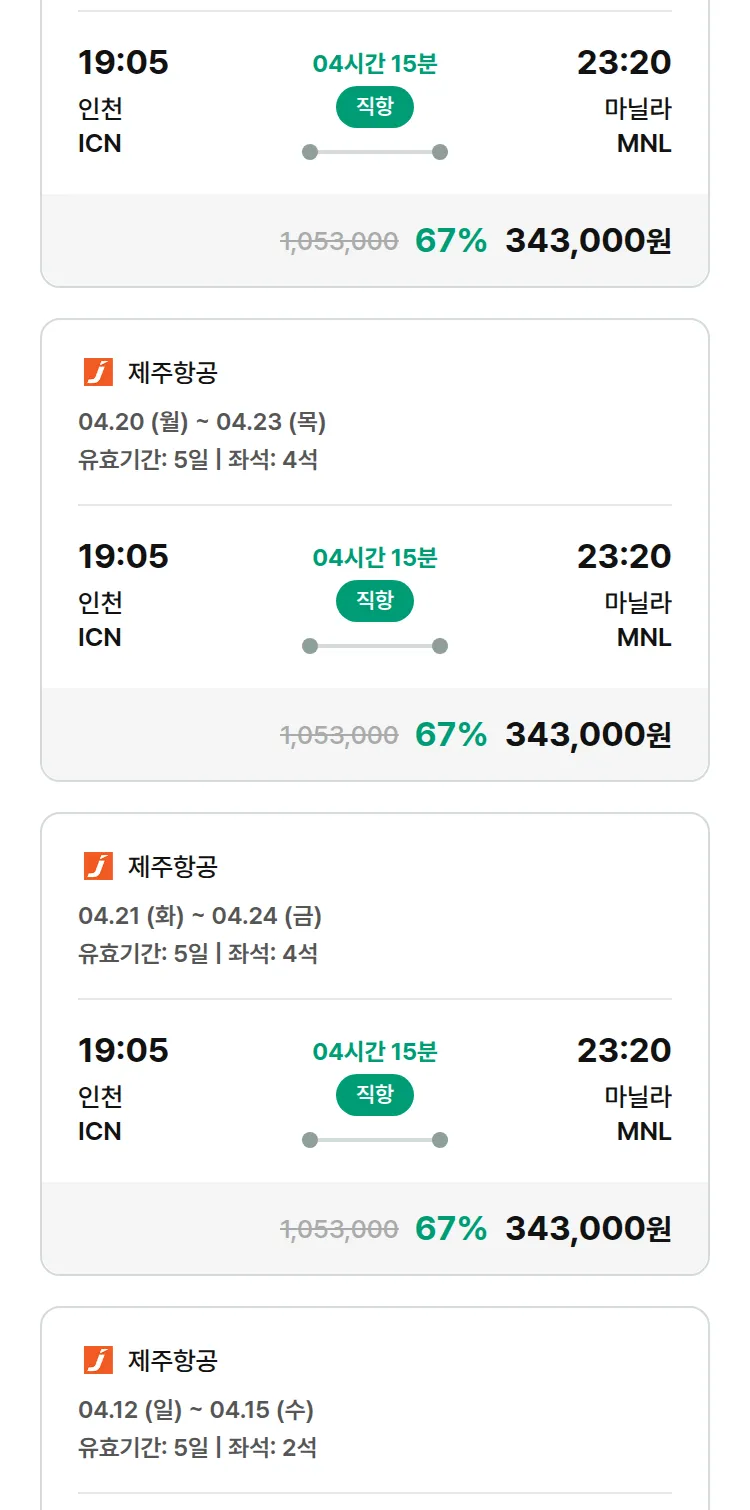Image resolution: width=750 pixels, height=1510 pixels.
Task: Click route line on 04.21 (화) flight
Action: (x=375, y=1140)
